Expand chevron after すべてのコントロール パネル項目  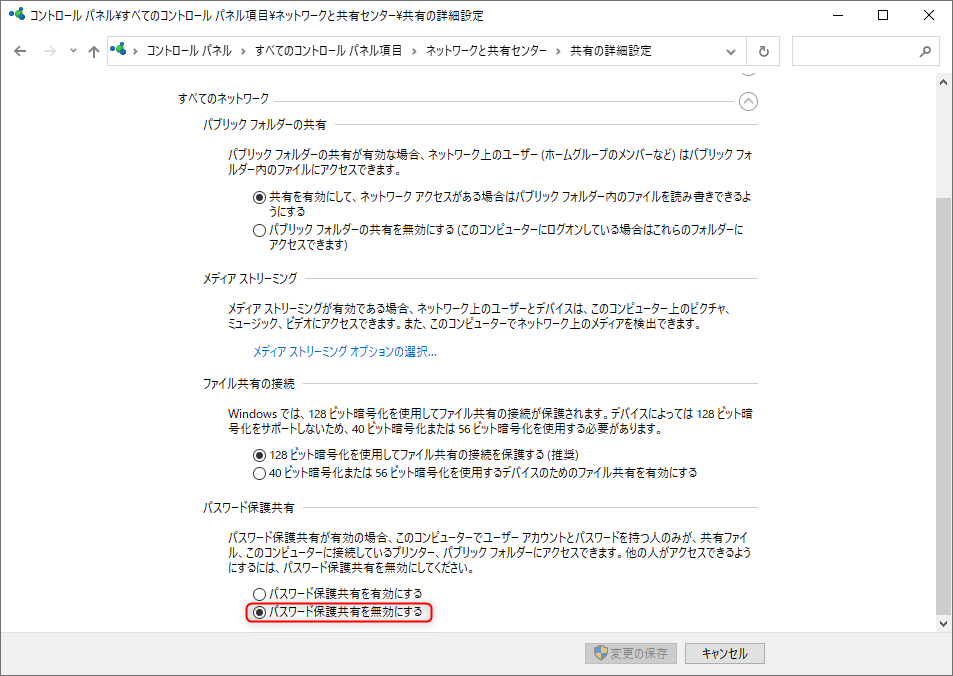pyautogui.click(x=414, y=52)
